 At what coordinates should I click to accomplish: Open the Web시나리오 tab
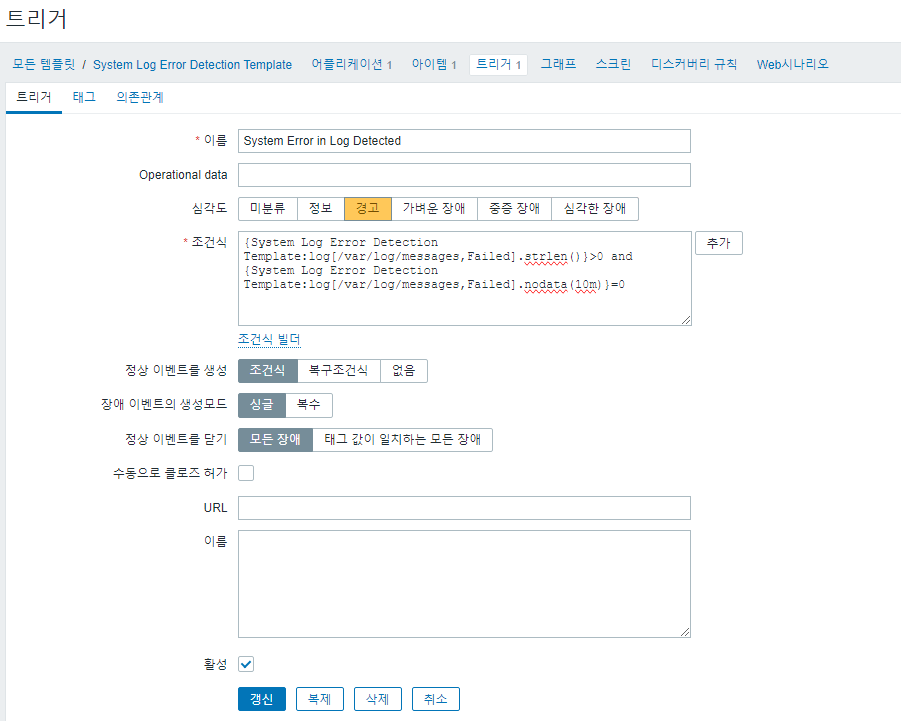point(792,64)
